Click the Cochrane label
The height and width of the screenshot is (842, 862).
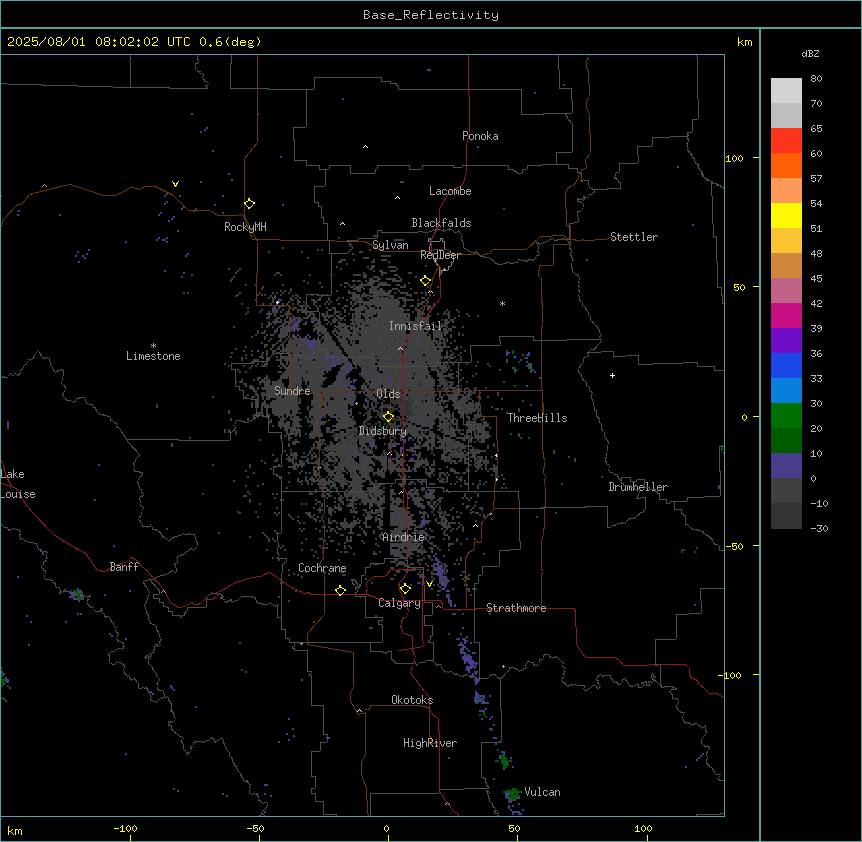click(322, 568)
